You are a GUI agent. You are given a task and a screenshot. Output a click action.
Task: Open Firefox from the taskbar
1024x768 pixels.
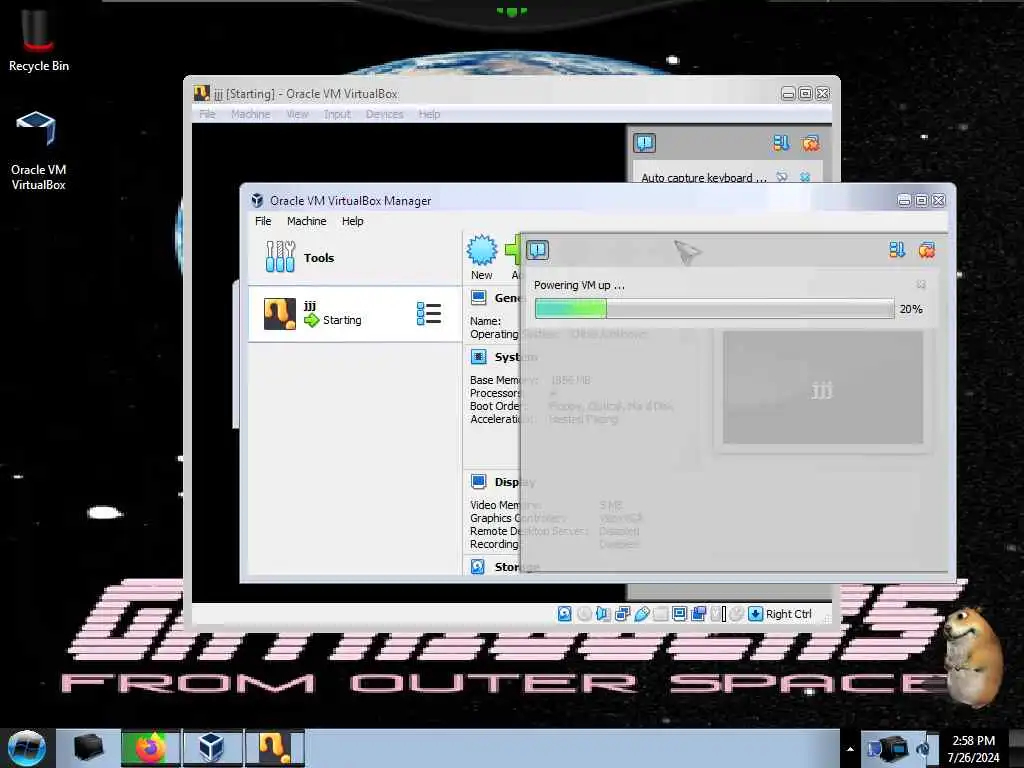[x=150, y=748]
